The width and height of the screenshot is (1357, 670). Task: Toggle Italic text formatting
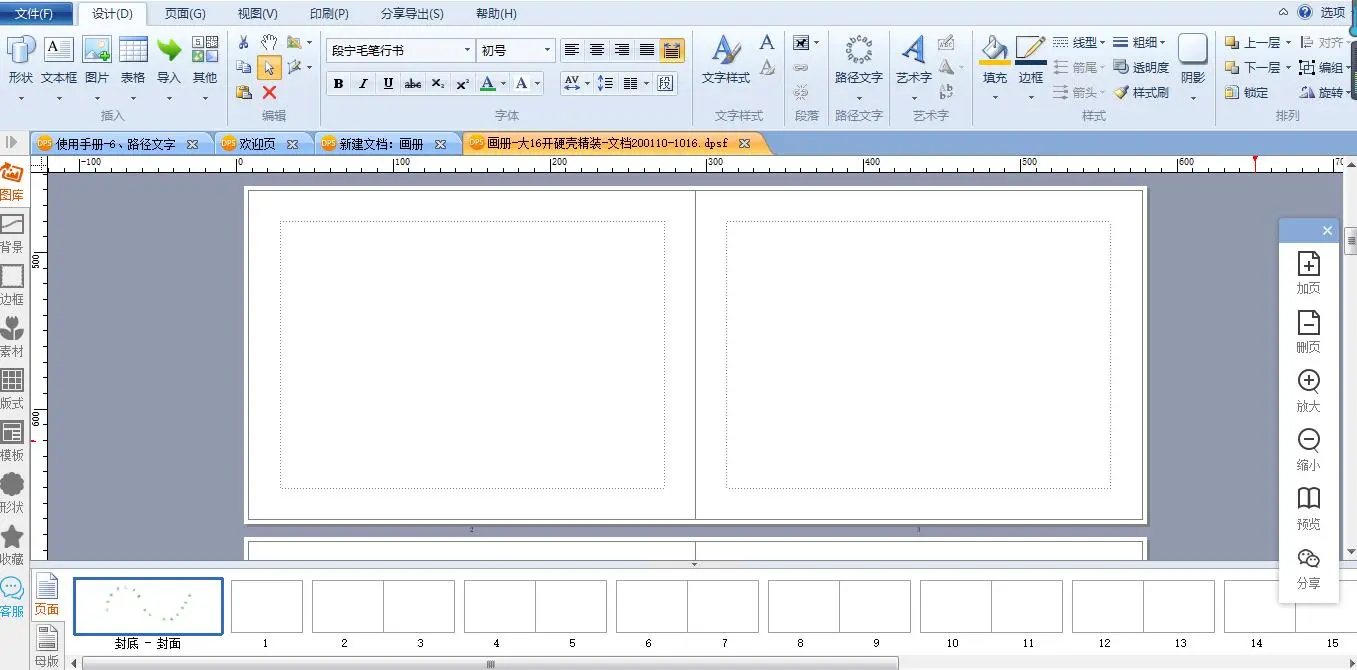point(363,84)
